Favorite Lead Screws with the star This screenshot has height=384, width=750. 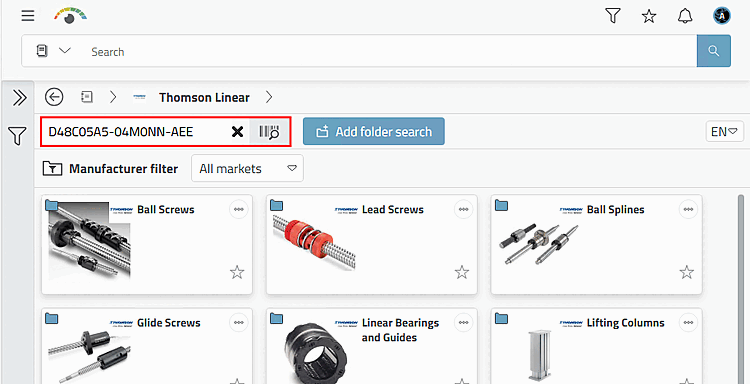462,273
